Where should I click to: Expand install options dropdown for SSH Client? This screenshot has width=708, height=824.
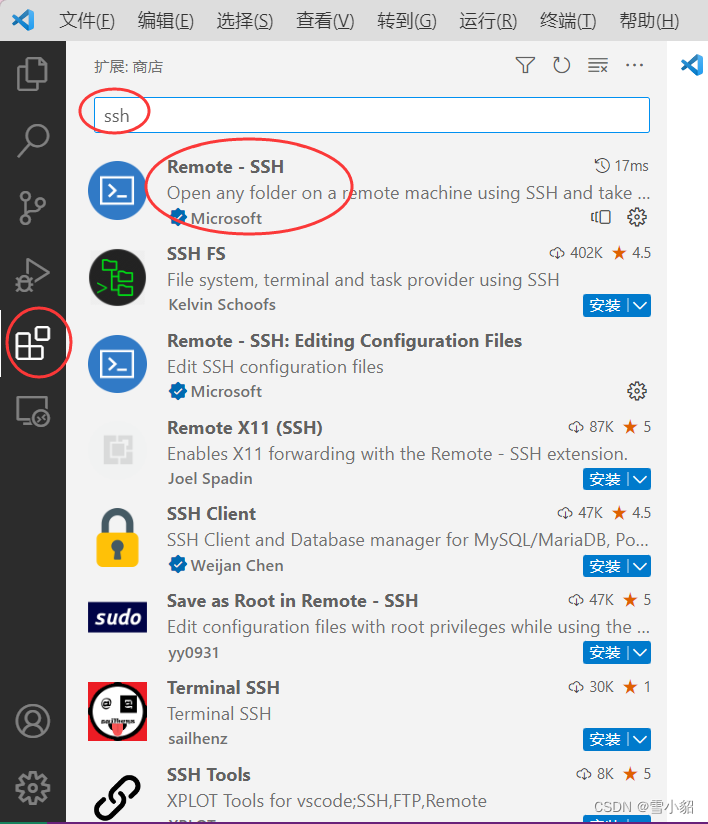[x=640, y=566]
